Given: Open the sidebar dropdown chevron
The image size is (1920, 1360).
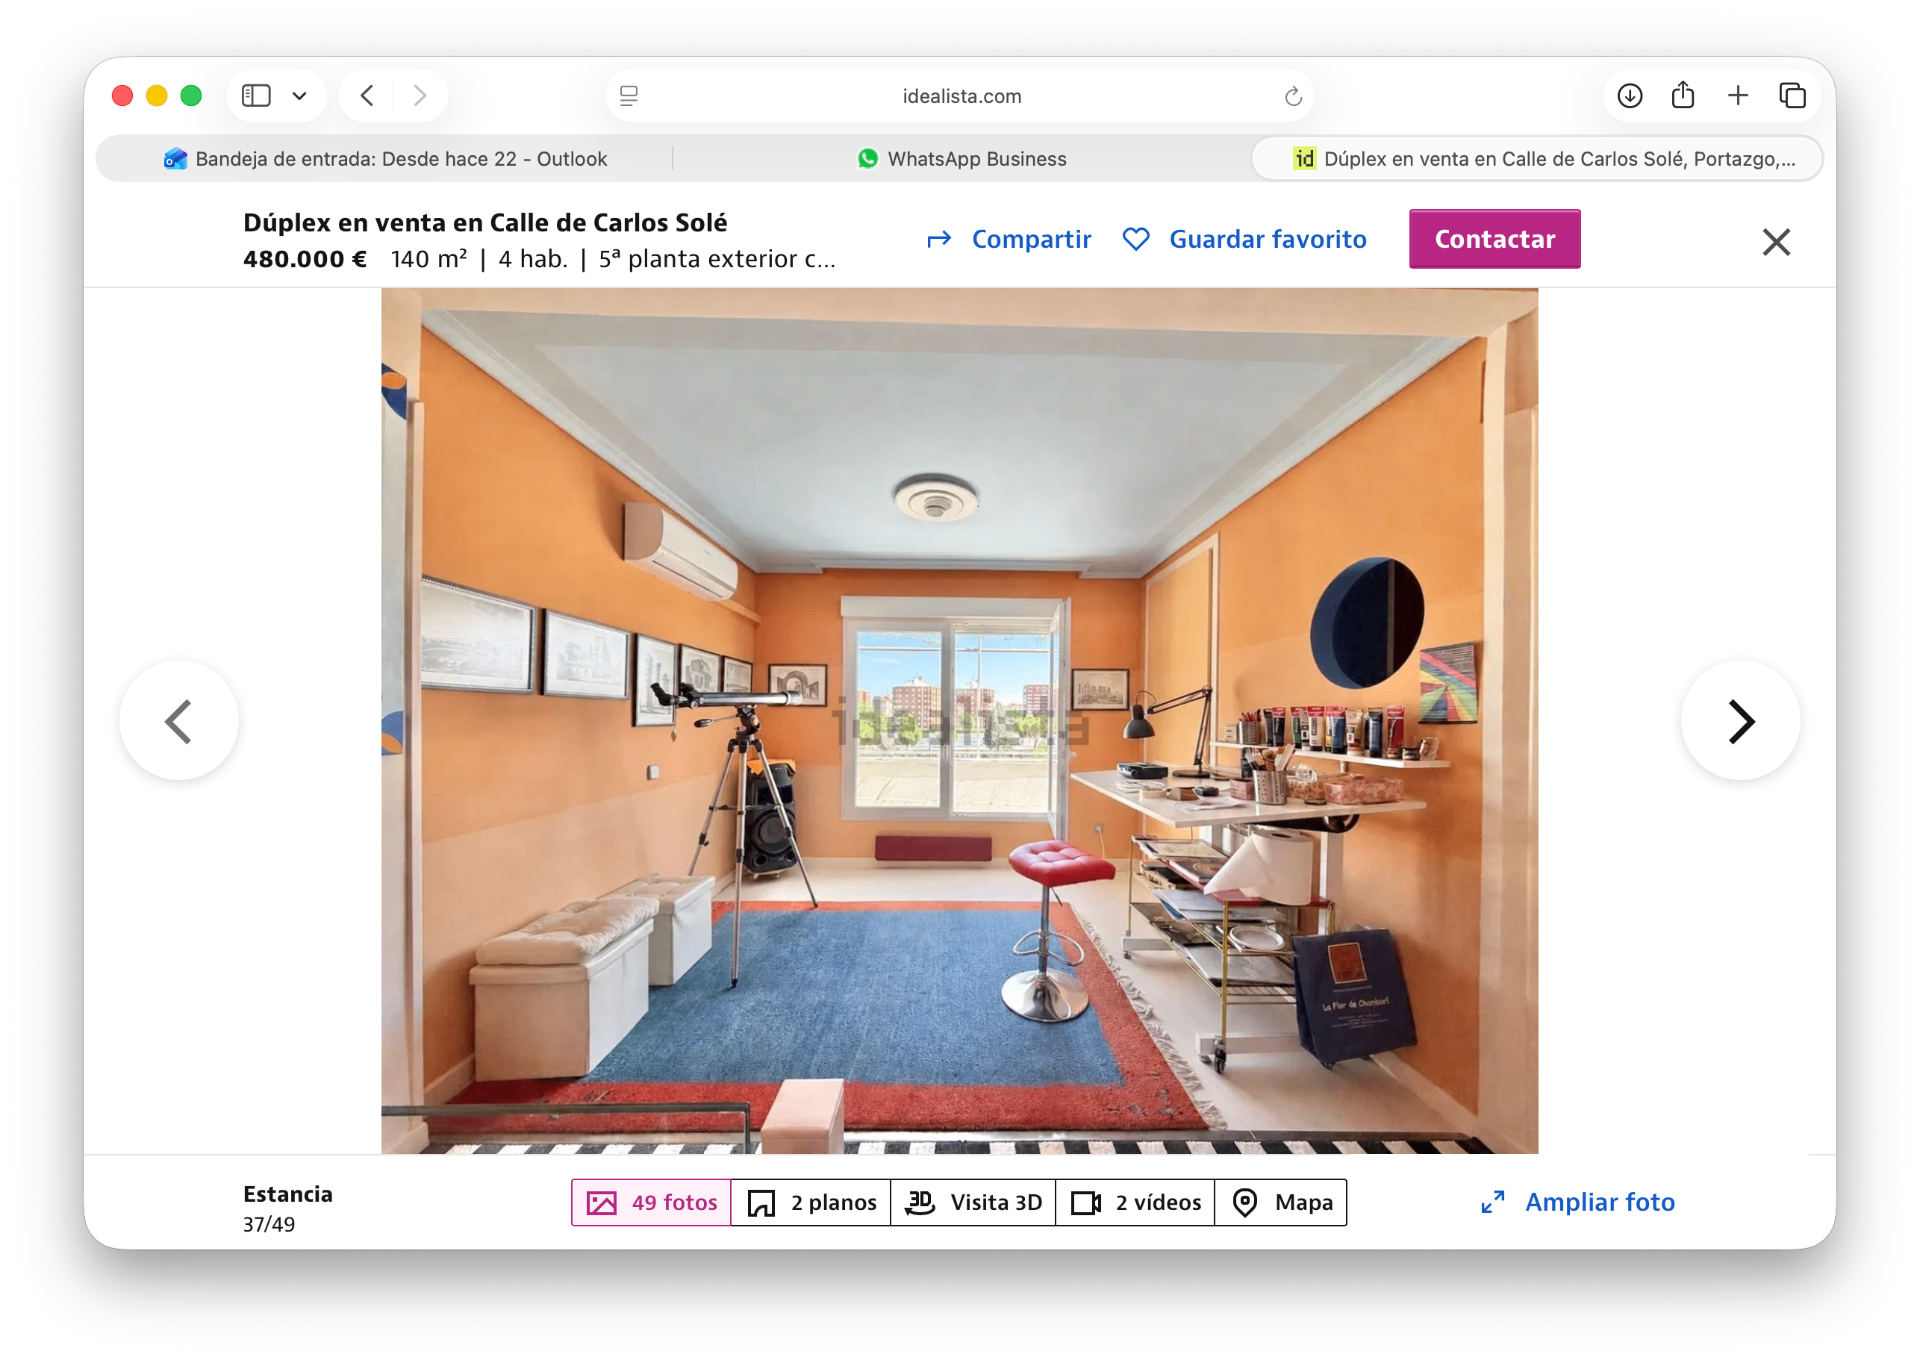Looking at the screenshot, I should coord(299,96).
